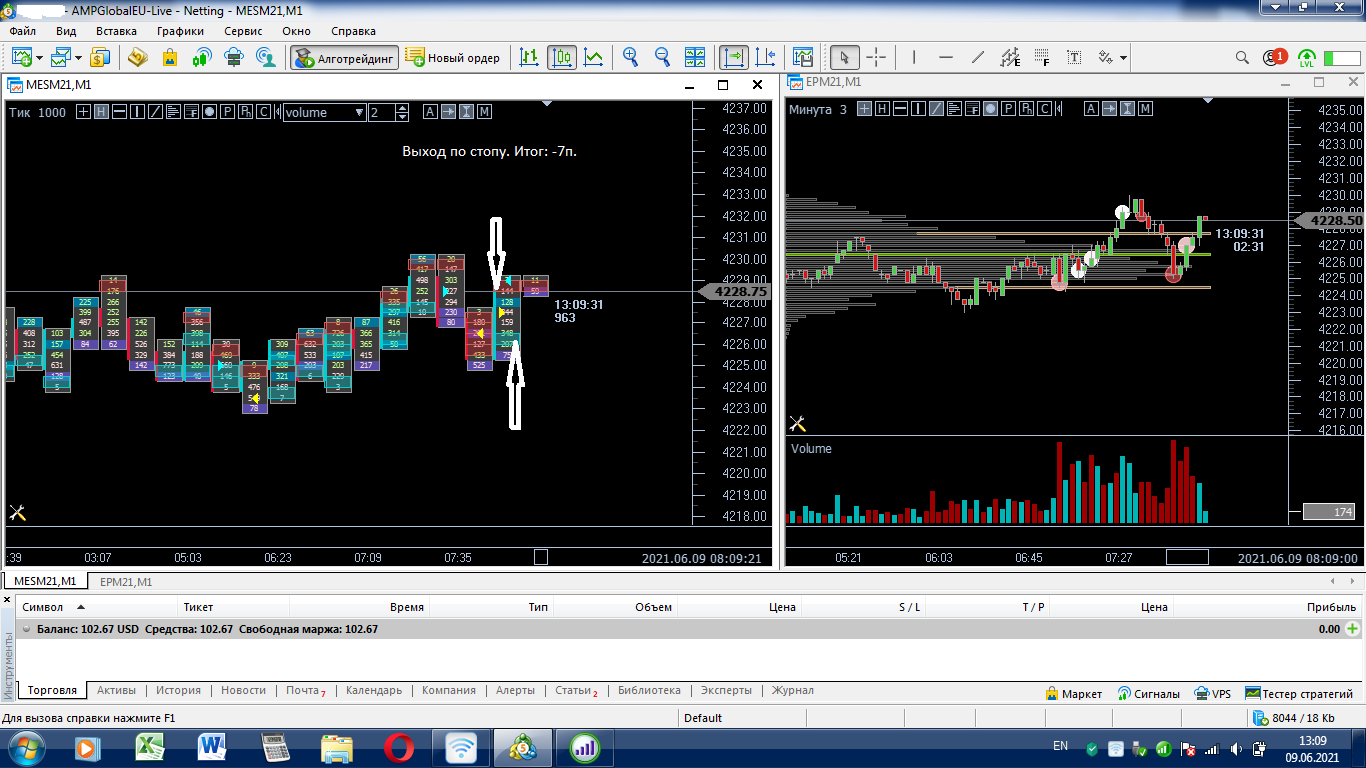
Task: Open the VPS cloud hosting toolbar icon
Action: tap(234, 57)
